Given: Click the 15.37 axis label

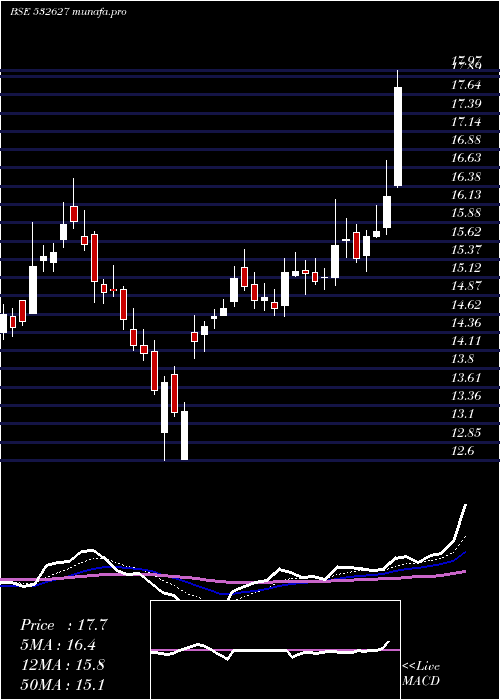Looking at the screenshot, I should [x=466, y=249].
